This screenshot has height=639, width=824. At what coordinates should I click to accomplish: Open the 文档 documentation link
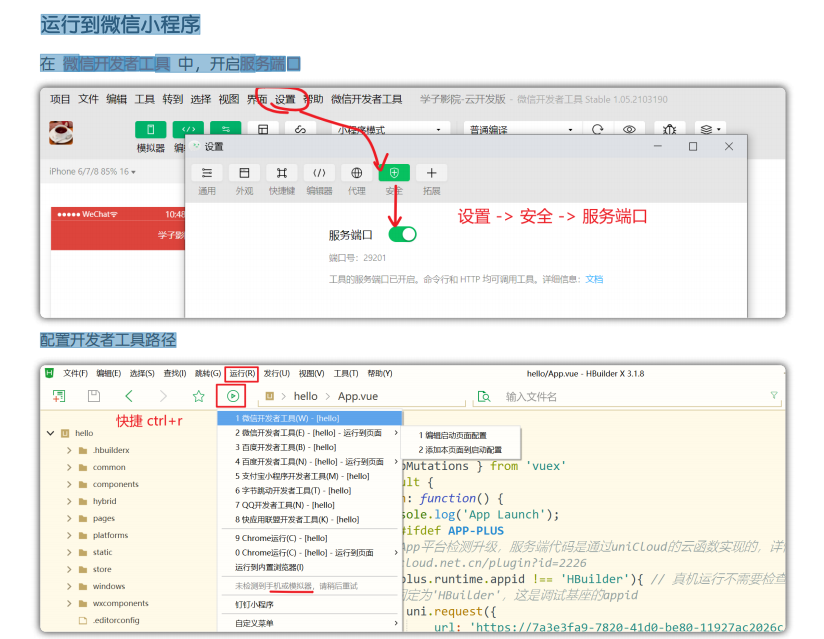[594, 279]
